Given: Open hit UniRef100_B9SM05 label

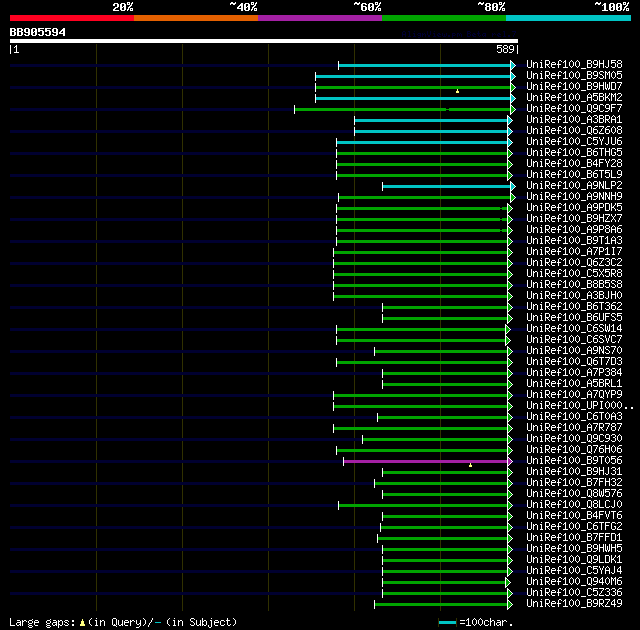Looking at the screenshot, I should [574, 75].
